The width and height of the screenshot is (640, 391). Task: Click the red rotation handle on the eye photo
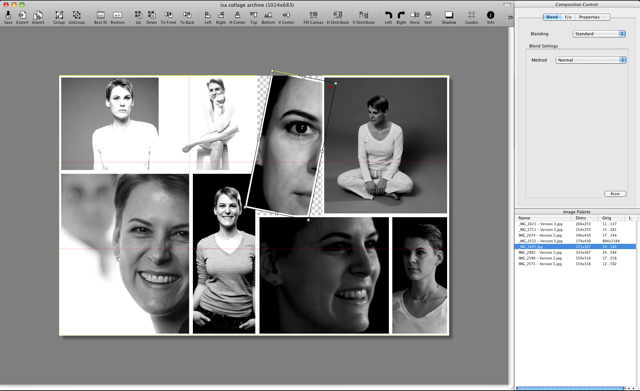(x=331, y=87)
